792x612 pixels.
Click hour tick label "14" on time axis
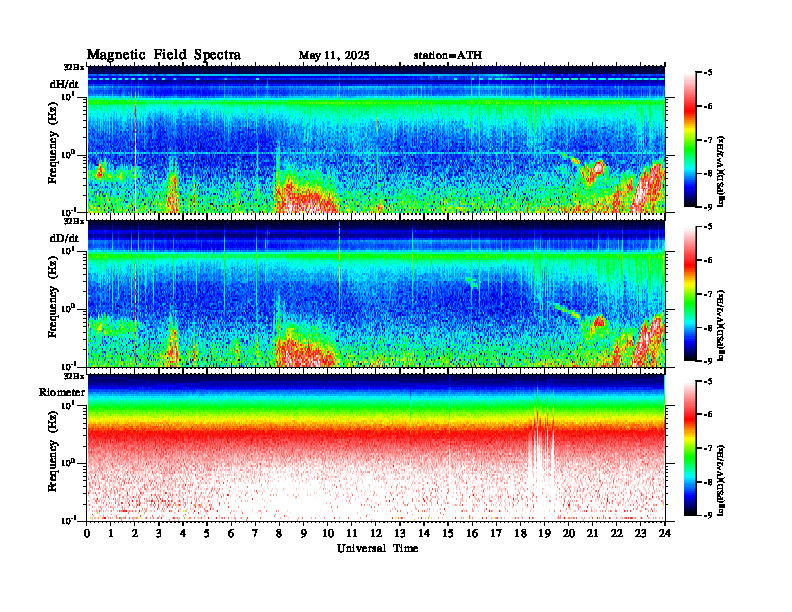424,533
